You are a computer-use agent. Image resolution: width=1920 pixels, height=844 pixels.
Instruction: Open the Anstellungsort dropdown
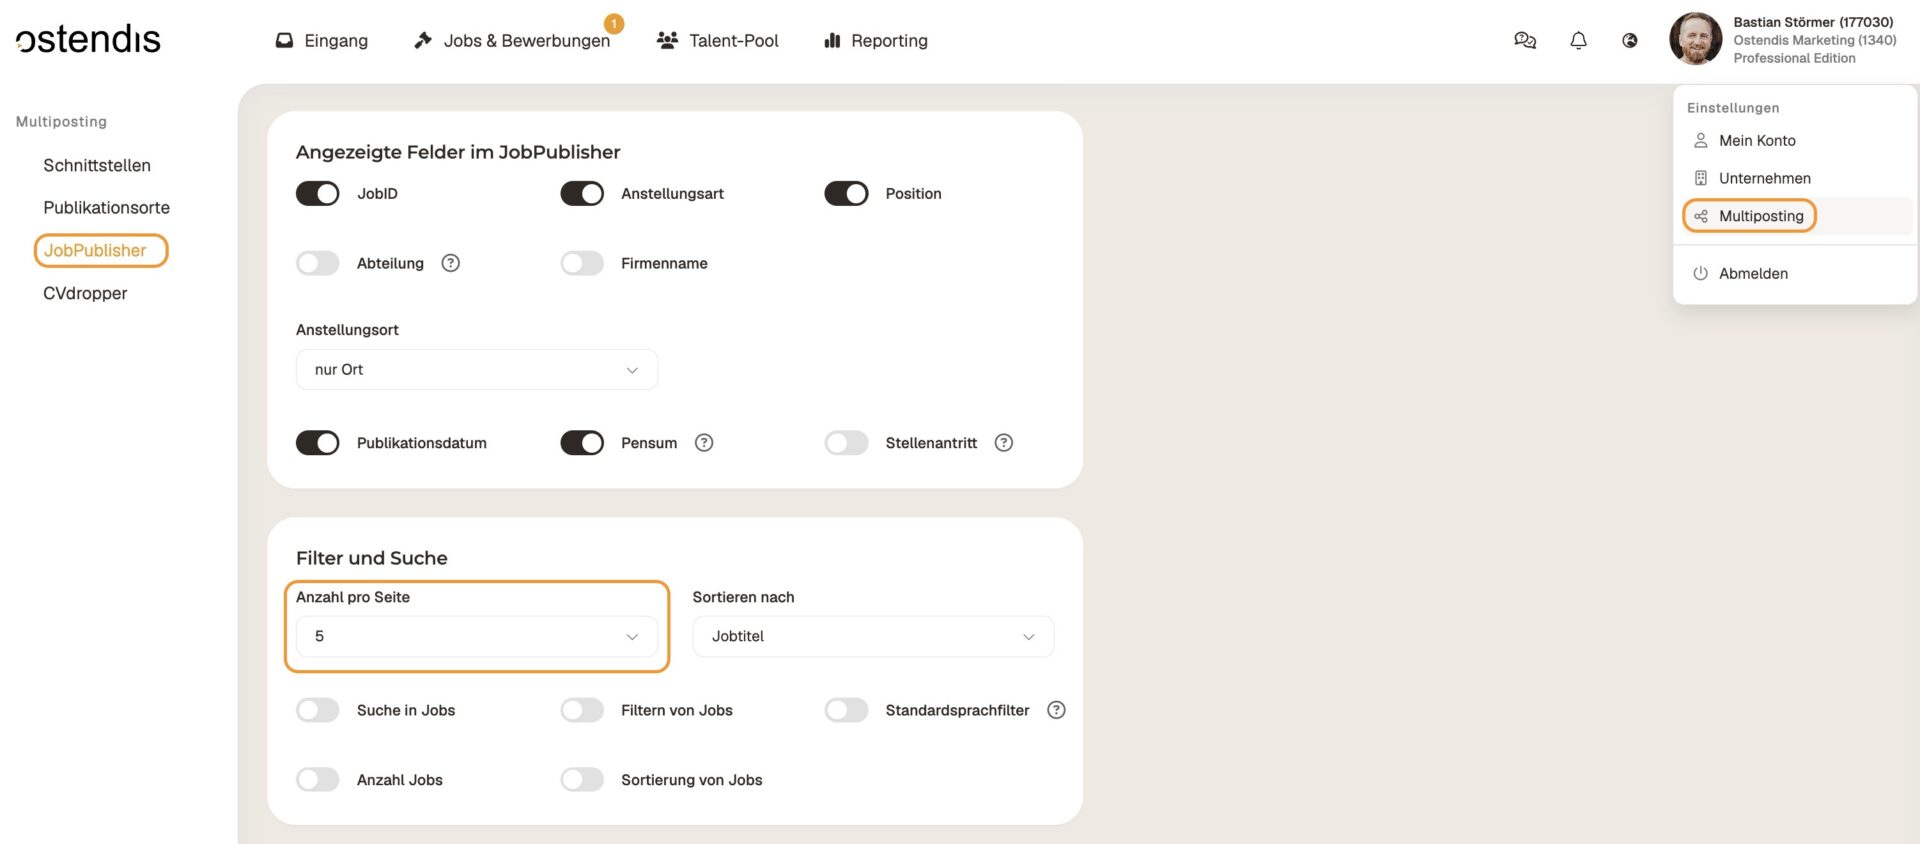tap(476, 370)
